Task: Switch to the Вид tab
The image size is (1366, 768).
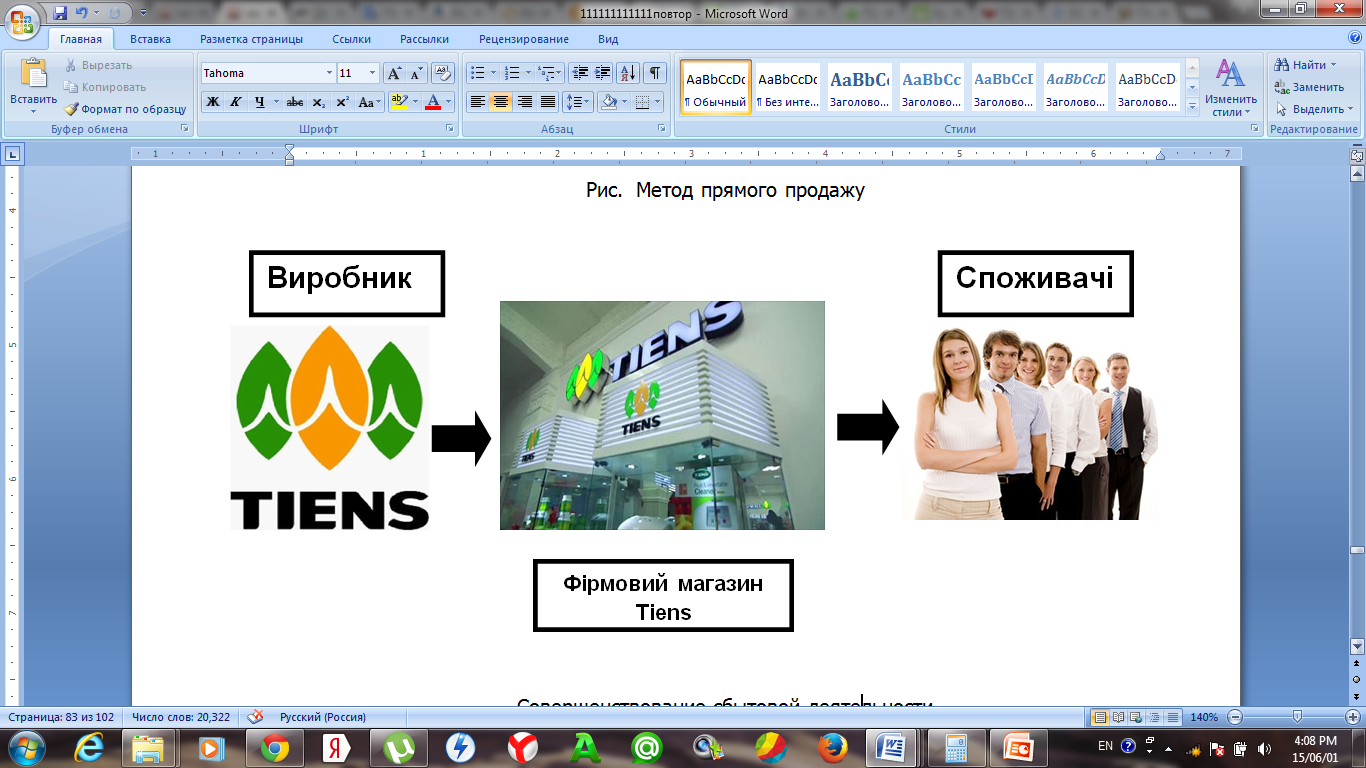Action: 608,39
